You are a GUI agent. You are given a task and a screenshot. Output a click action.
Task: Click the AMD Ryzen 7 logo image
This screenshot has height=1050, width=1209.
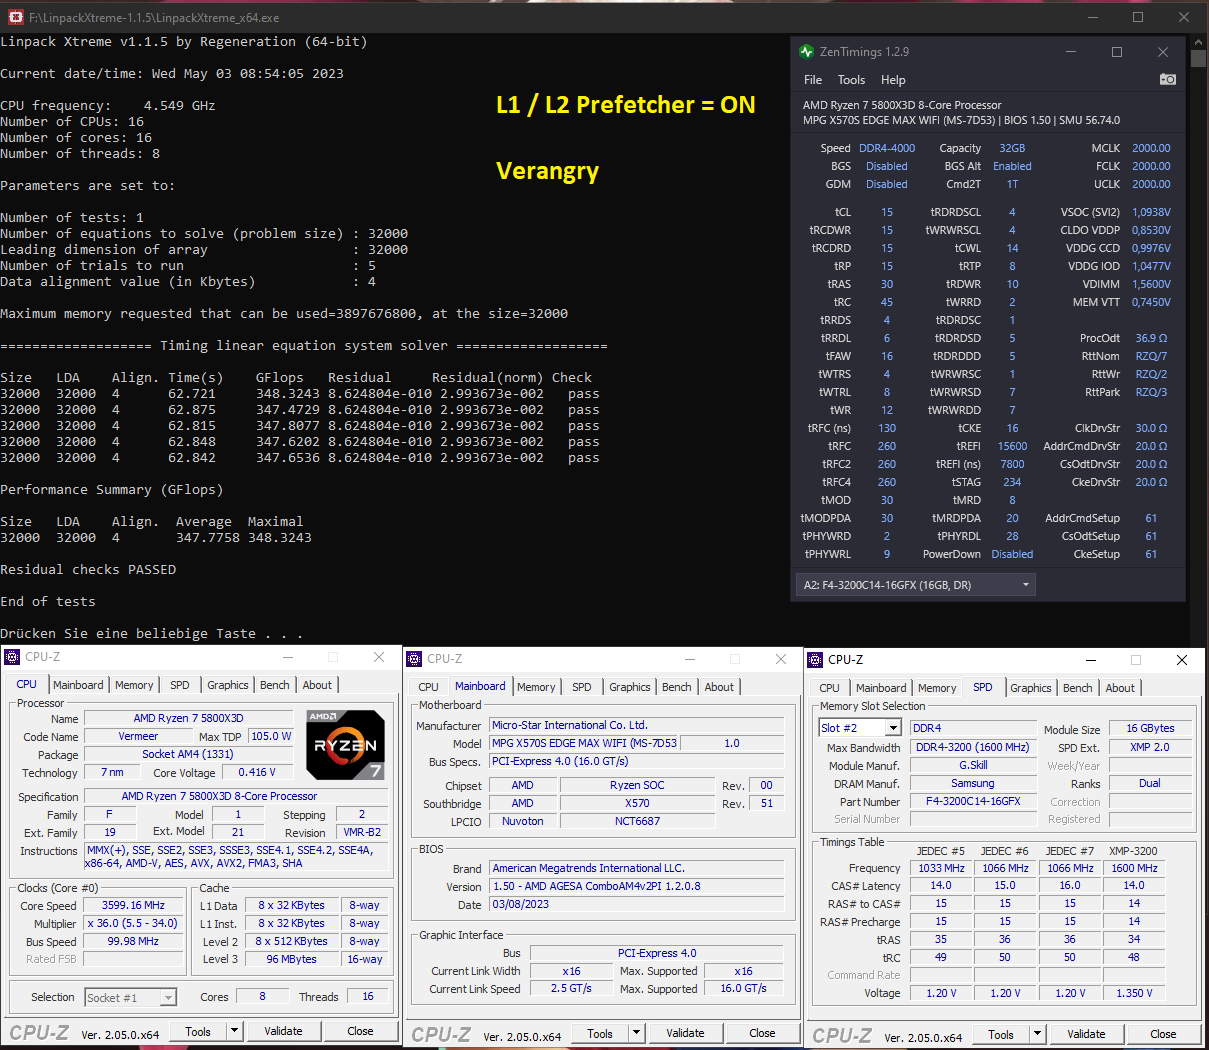click(345, 745)
